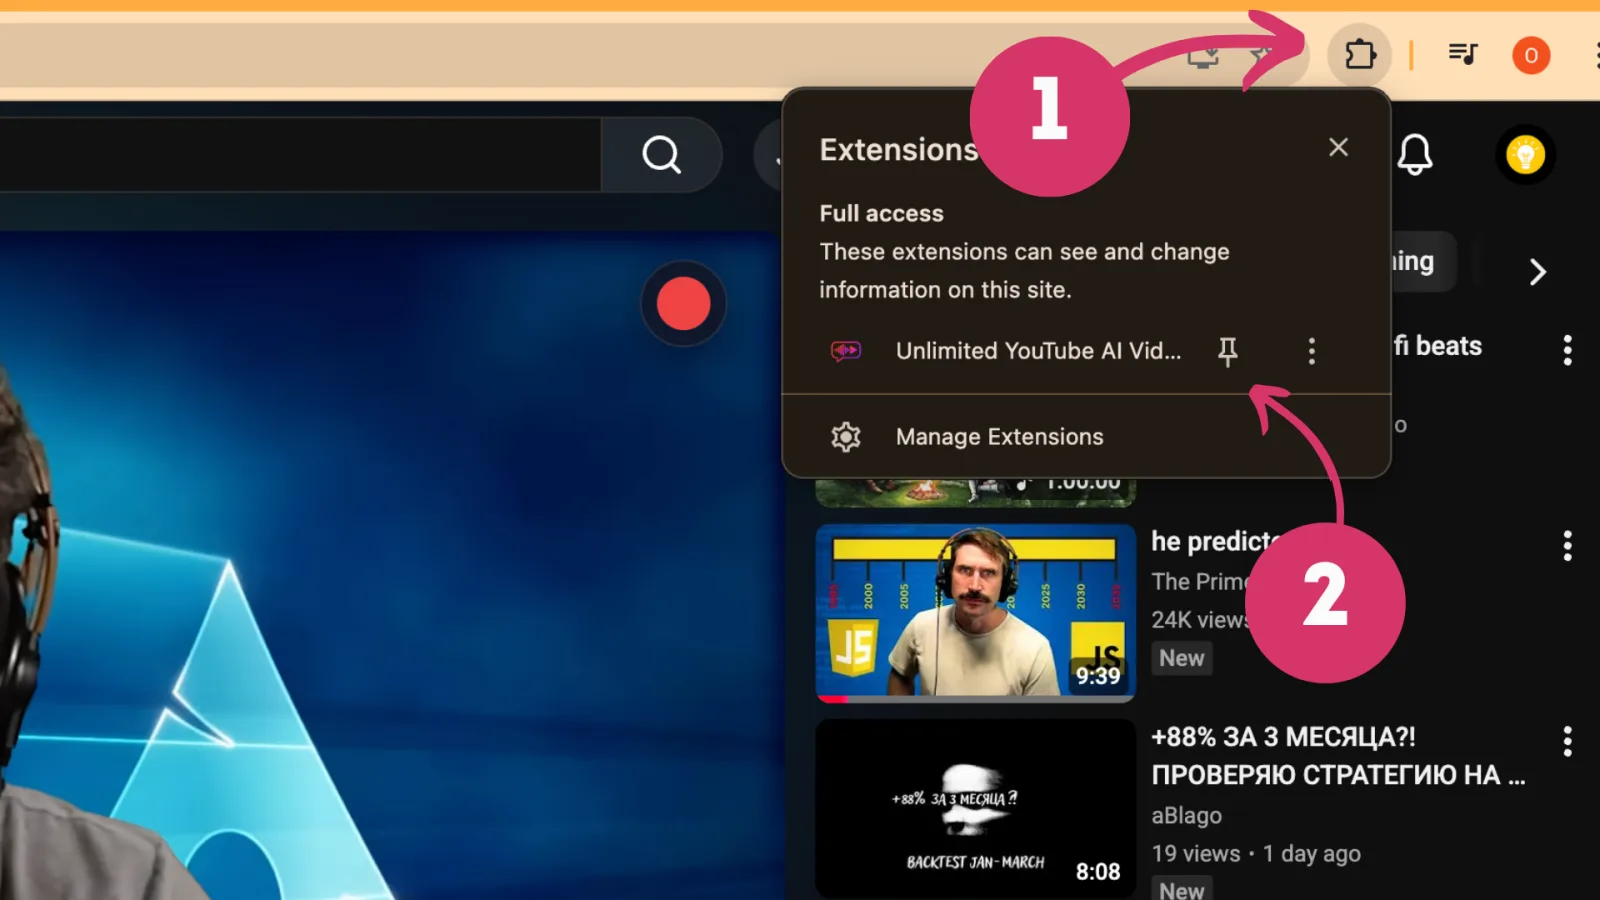Open the +88% ЗА 3 МЕСЯЦА video title

point(1338,756)
